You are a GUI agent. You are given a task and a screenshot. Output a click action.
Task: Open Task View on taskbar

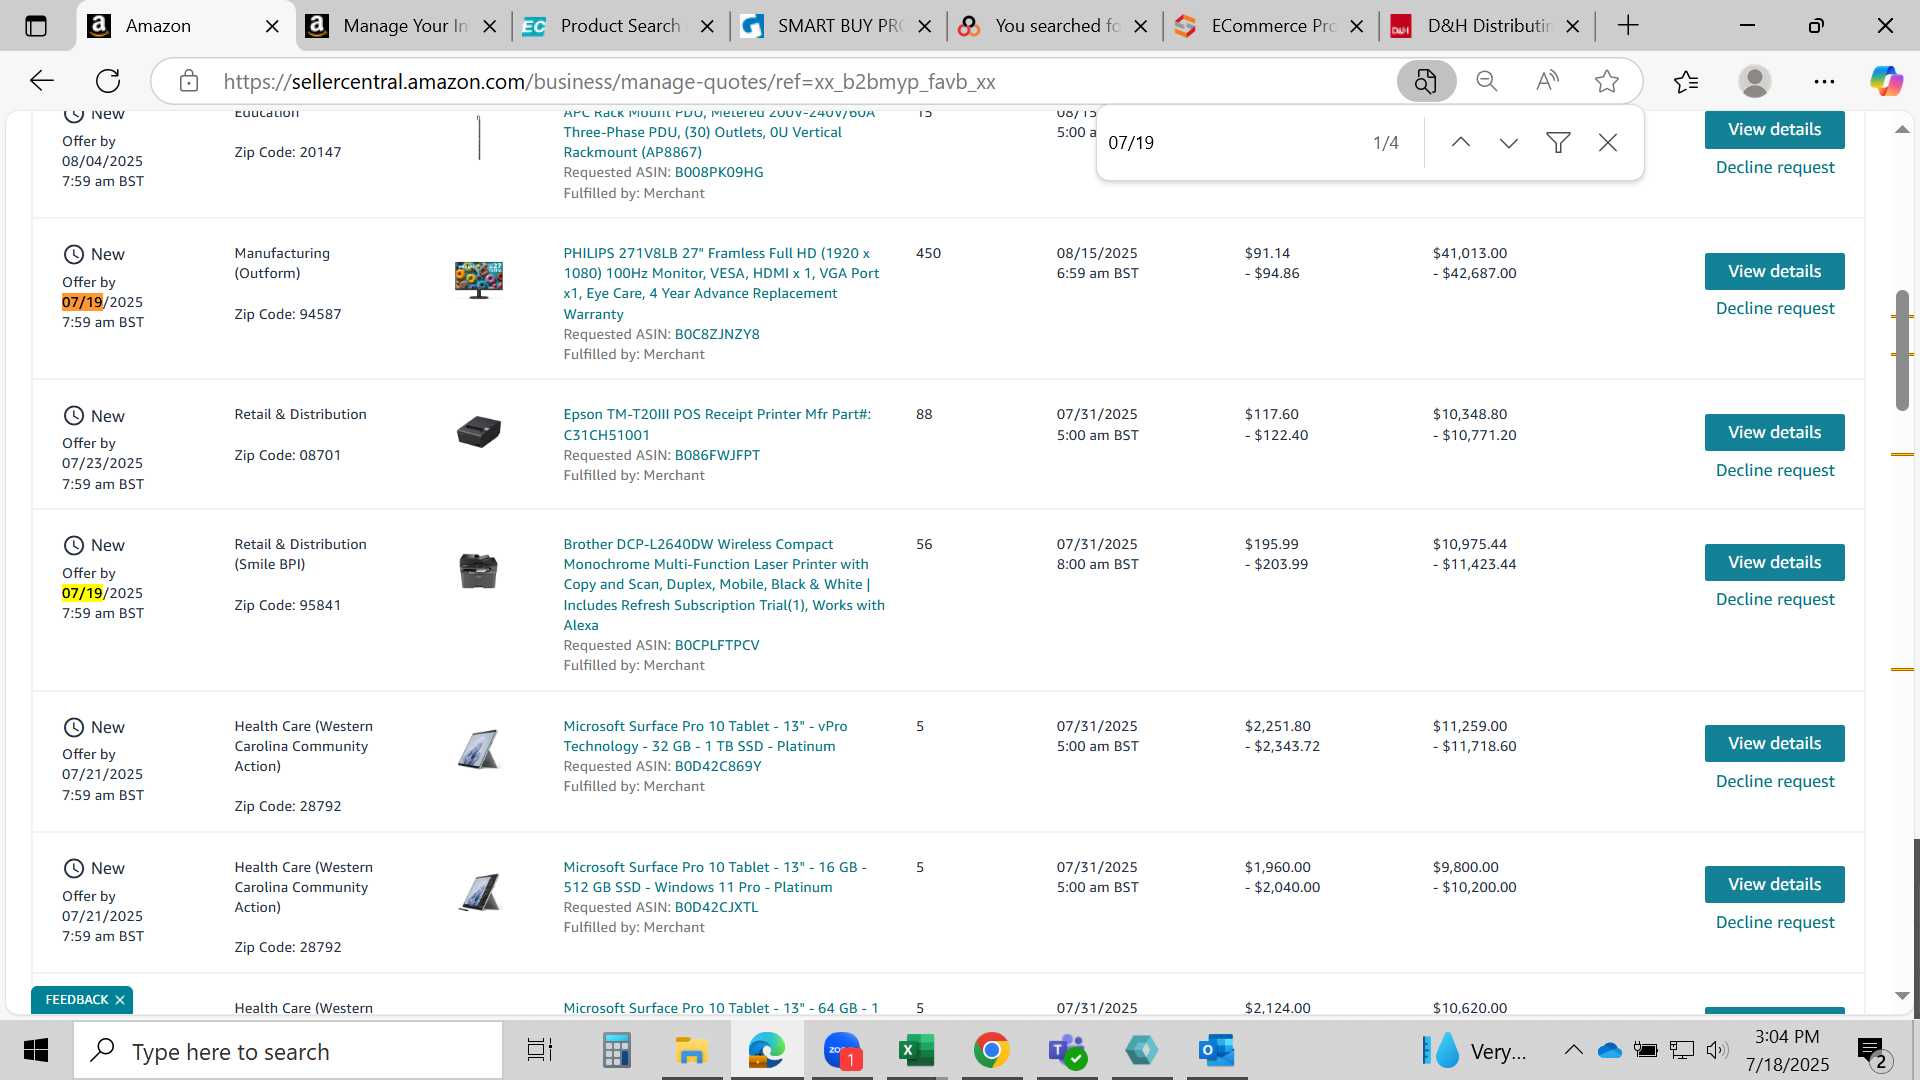click(540, 1051)
